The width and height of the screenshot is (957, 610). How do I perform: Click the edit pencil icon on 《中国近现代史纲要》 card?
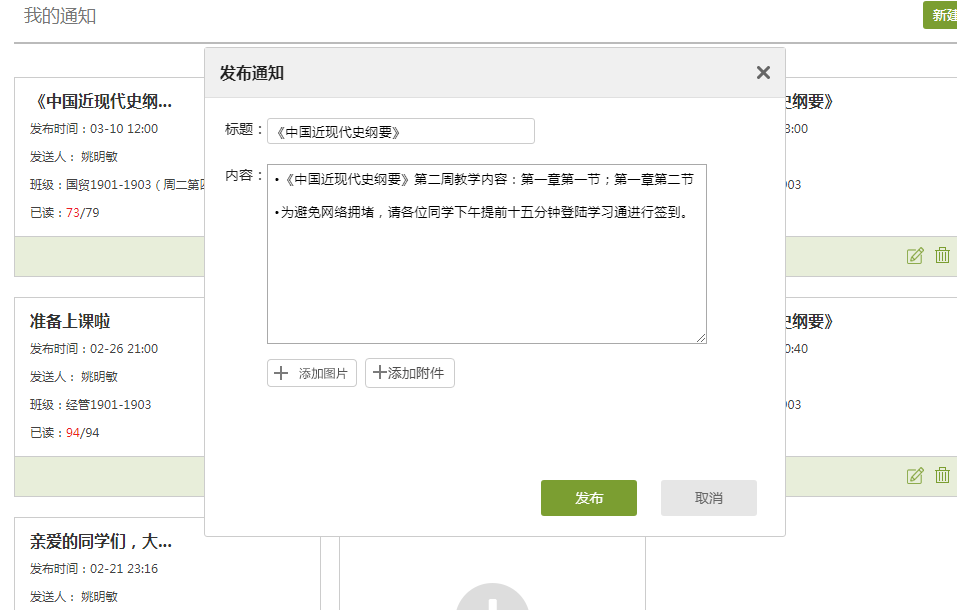click(914, 256)
